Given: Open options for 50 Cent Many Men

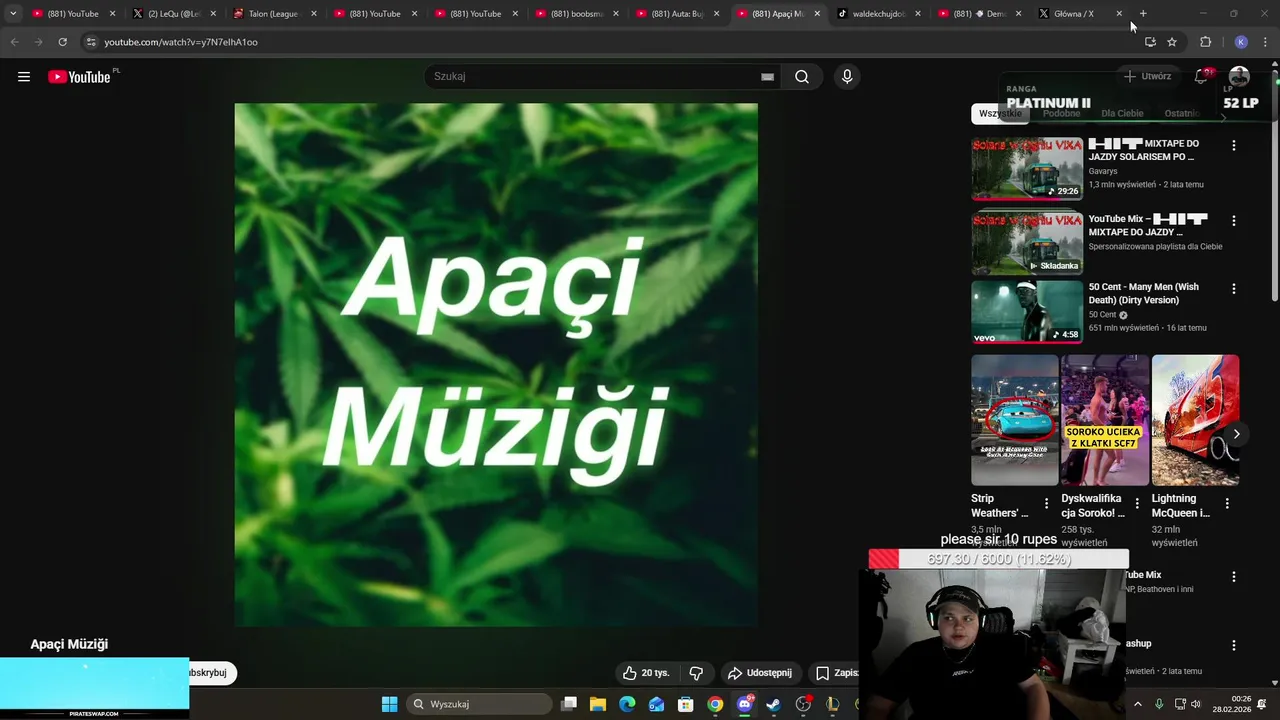Looking at the screenshot, I should (x=1233, y=288).
